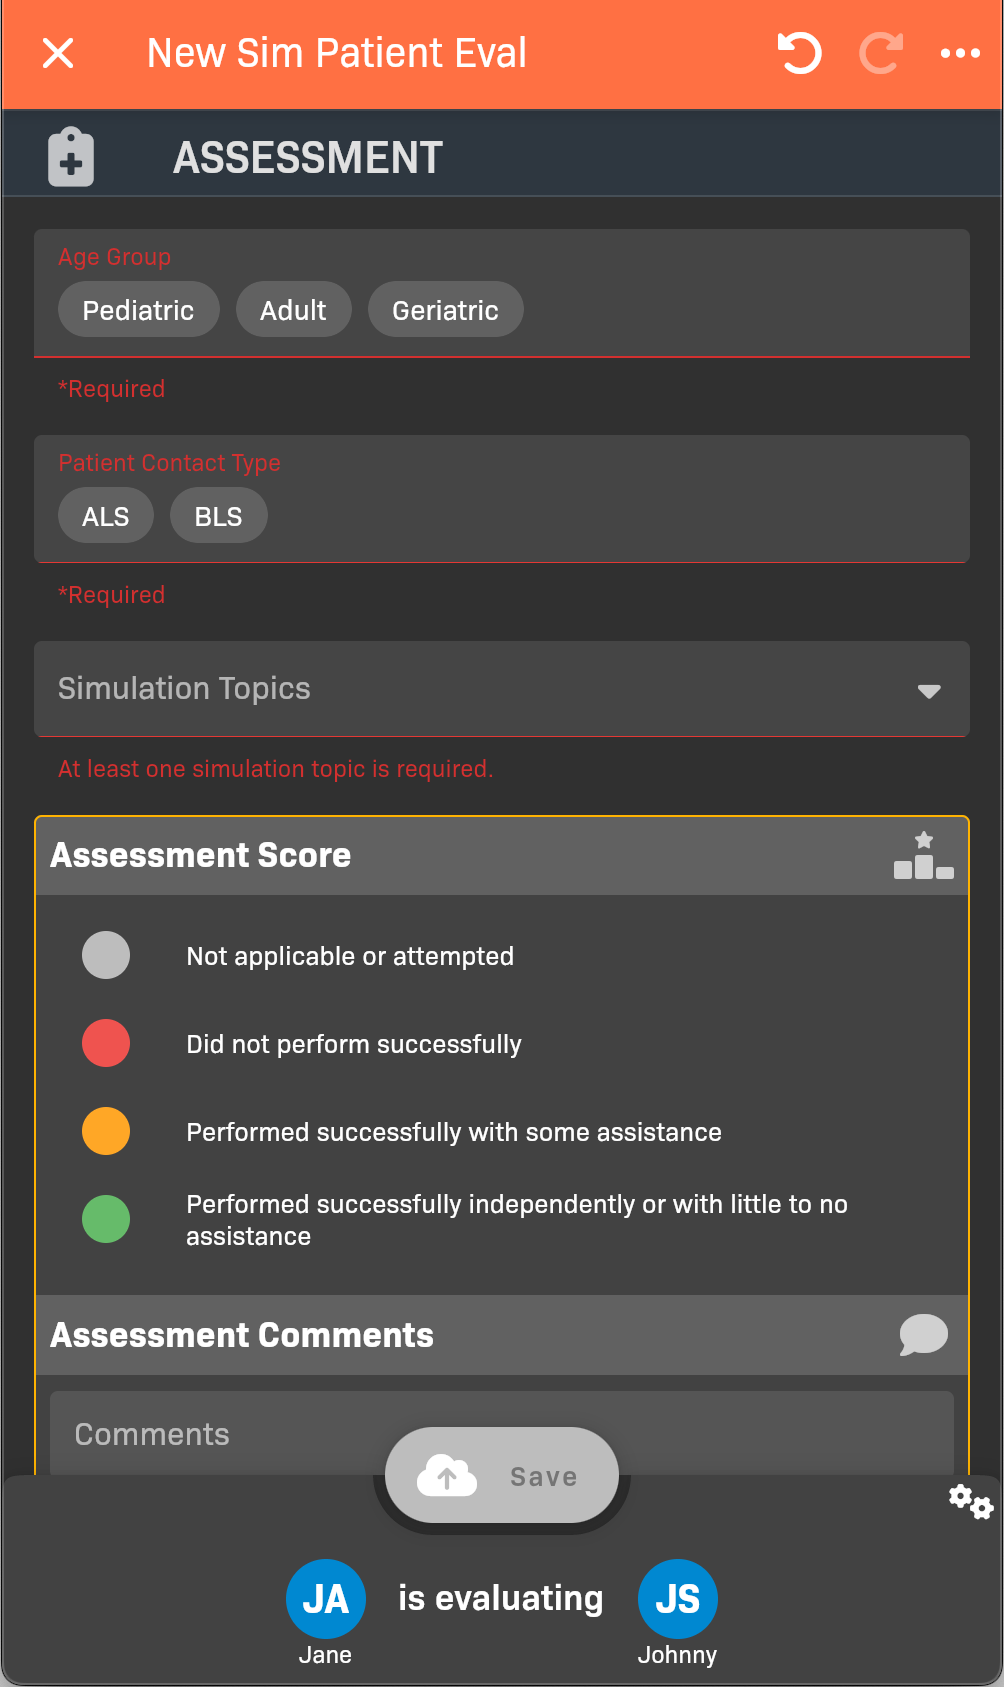Screen dimensions: 1004x1687
Task: Select the green 'performed independently' score
Action: (x=106, y=1219)
